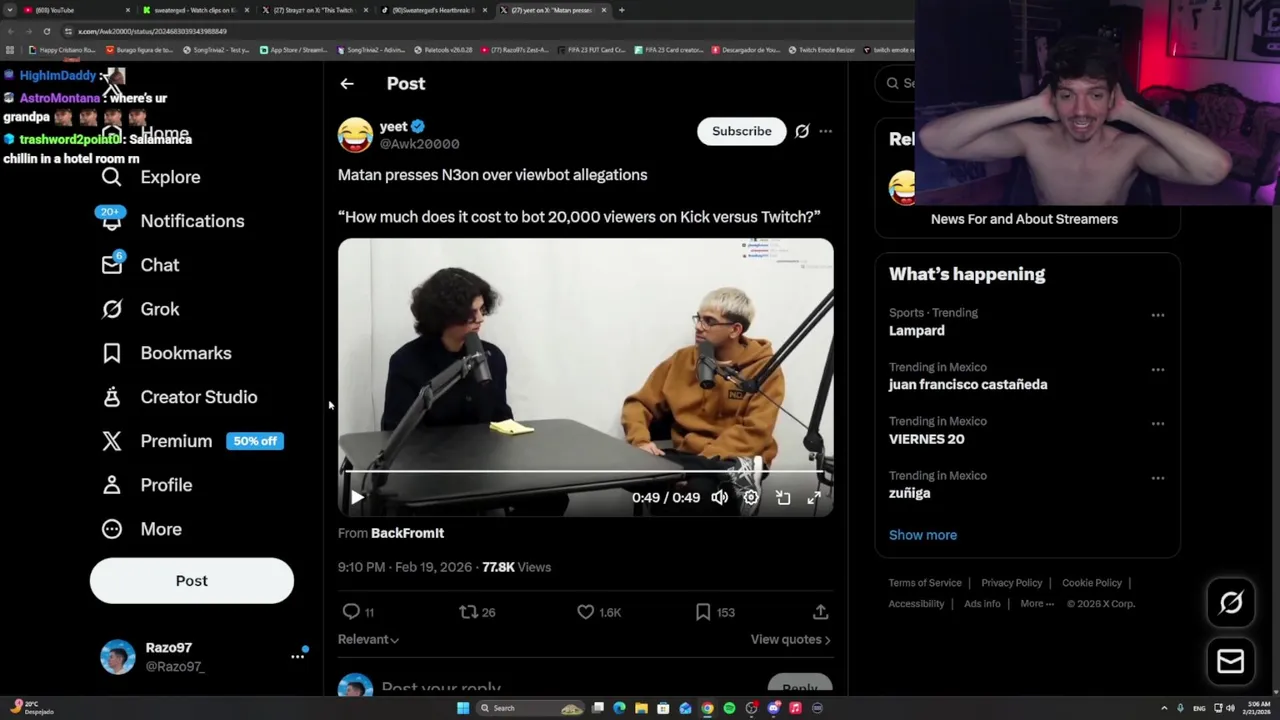1280x720 pixels.
Task: Open options for Lampard trend
Action: click(x=1157, y=315)
